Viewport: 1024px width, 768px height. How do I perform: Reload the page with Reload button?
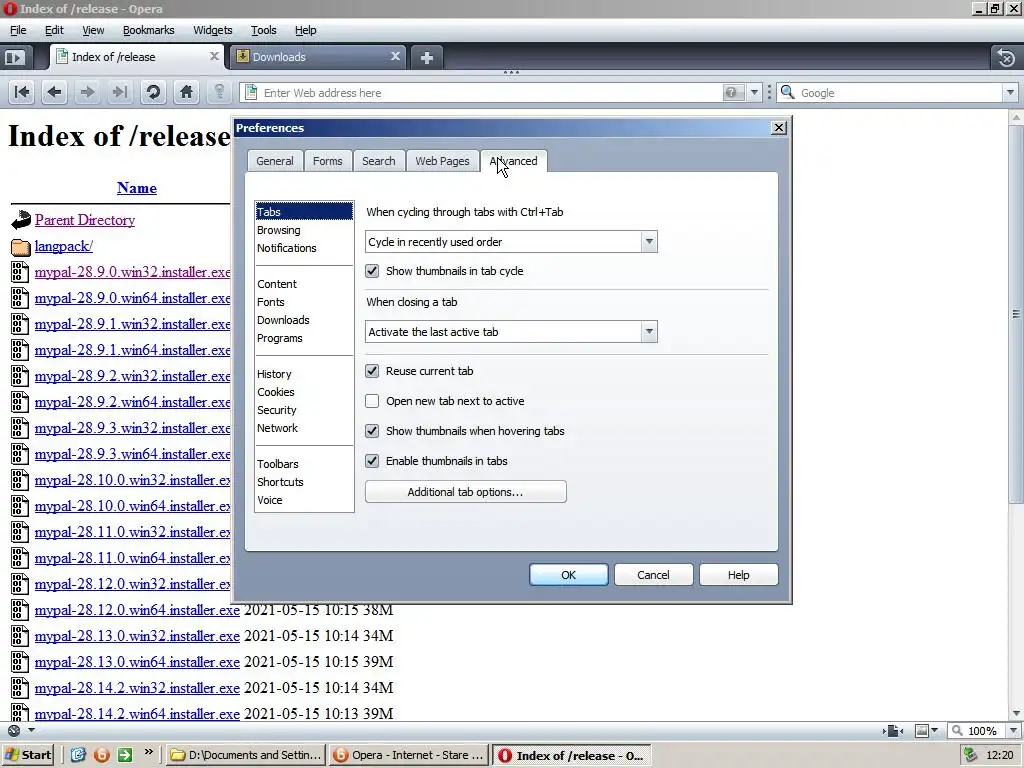[x=153, y=92]
